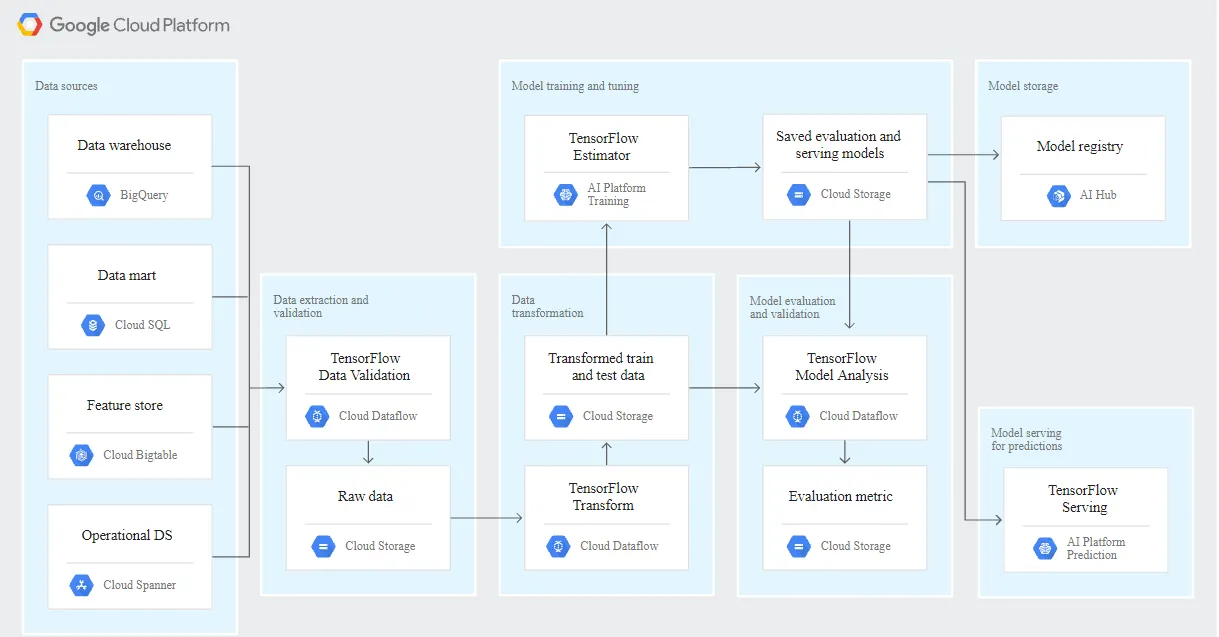Click the BigQuery service label
Viewport: 1219px width, 637px height.
[144, 195]
